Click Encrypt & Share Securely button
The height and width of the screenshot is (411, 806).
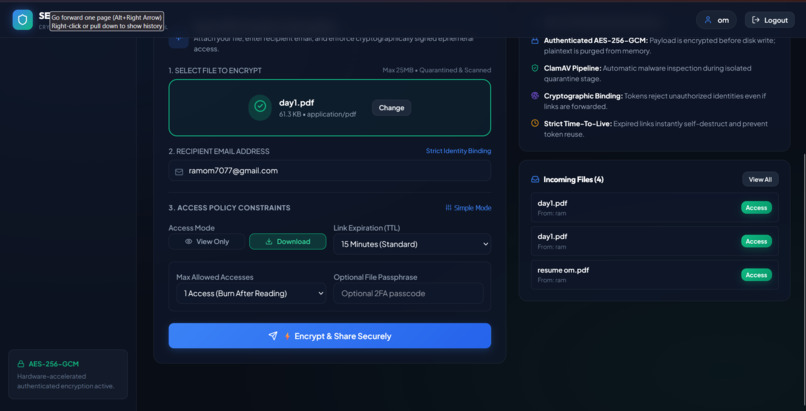(x=329, y=336)
